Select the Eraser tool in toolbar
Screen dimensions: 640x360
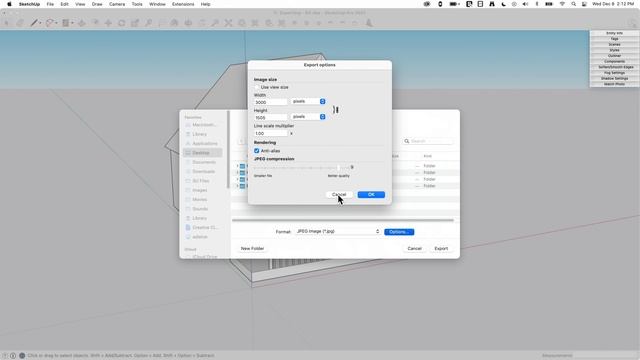[20, 23]
